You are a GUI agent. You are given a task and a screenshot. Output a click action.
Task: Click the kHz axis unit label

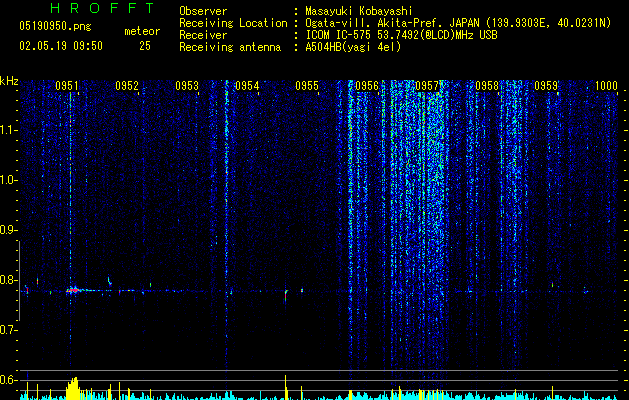tap(9, 81)
